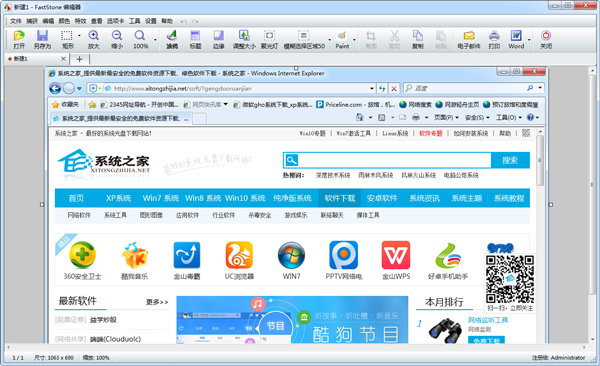Open the 调整大小 resize tool
The width and height of the screenshot is (600, 366).
(x=244, y=36)
